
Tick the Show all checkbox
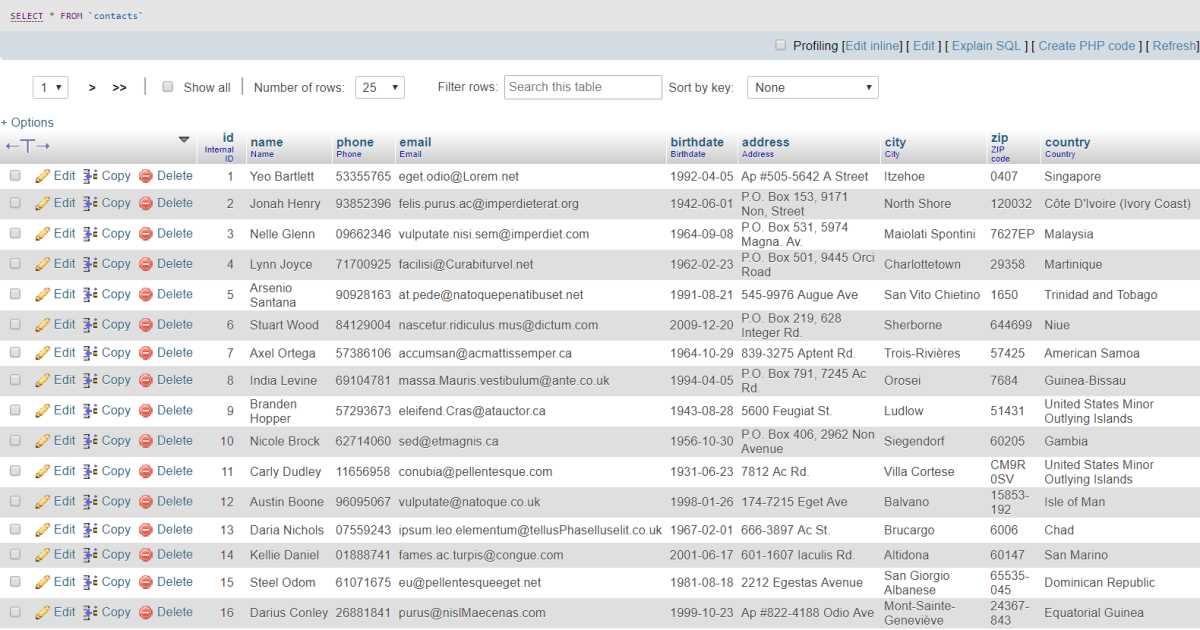(x=168, y=87)
